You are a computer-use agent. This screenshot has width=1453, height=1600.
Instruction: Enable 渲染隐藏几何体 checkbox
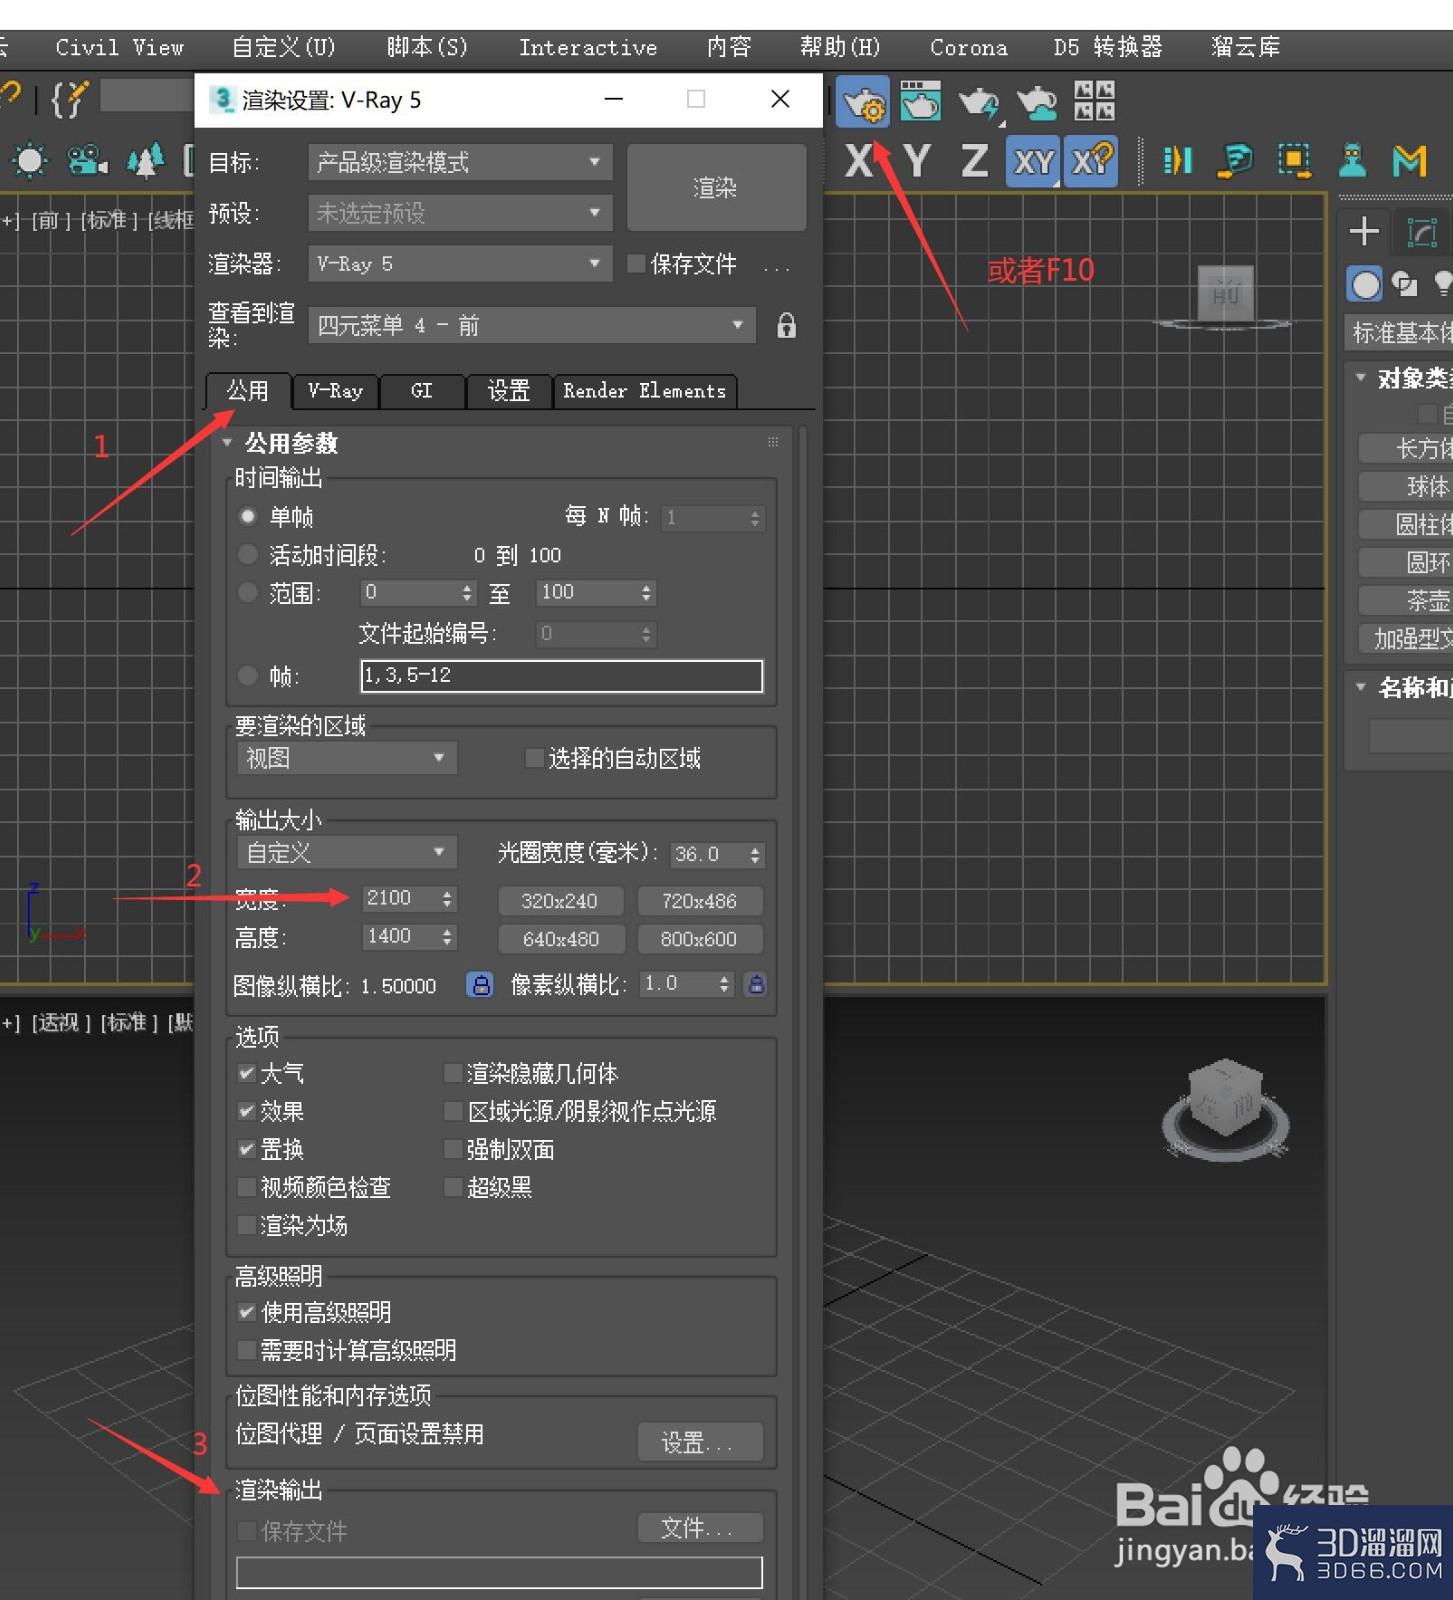(452, 1073)
